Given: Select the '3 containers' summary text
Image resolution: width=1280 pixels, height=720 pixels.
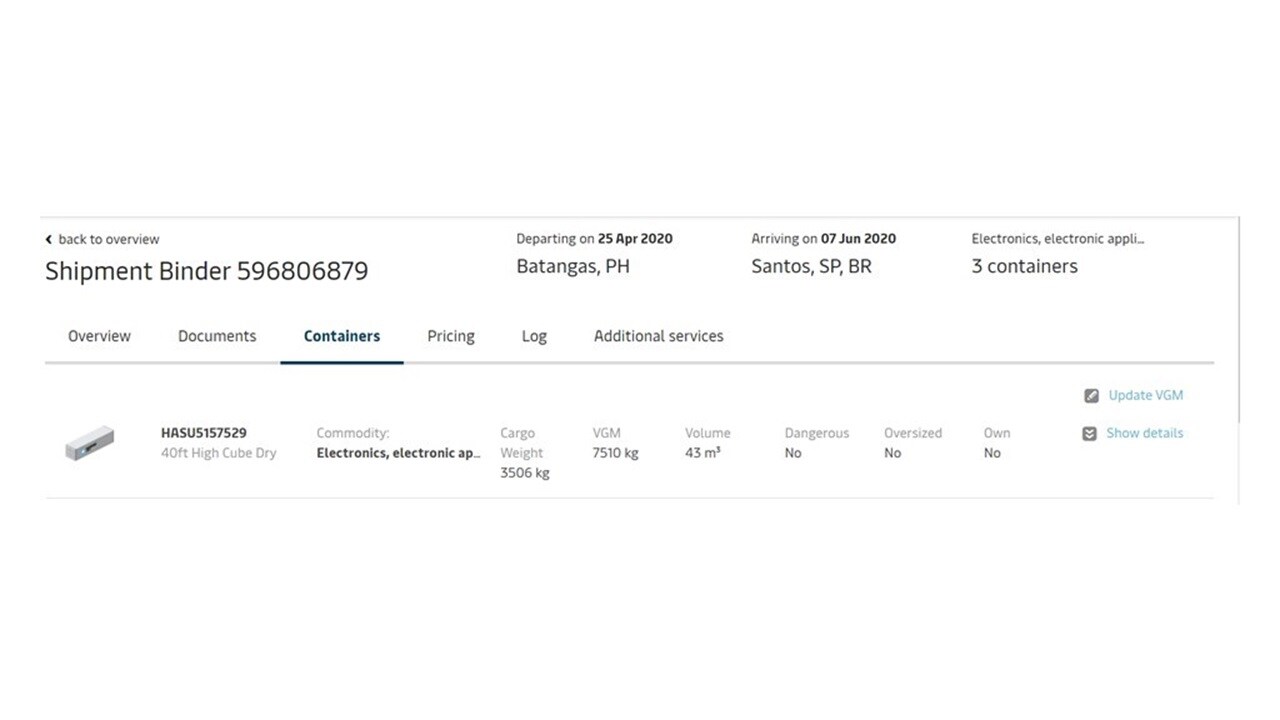Looking at the screenshot, I should click(1023, 266).
